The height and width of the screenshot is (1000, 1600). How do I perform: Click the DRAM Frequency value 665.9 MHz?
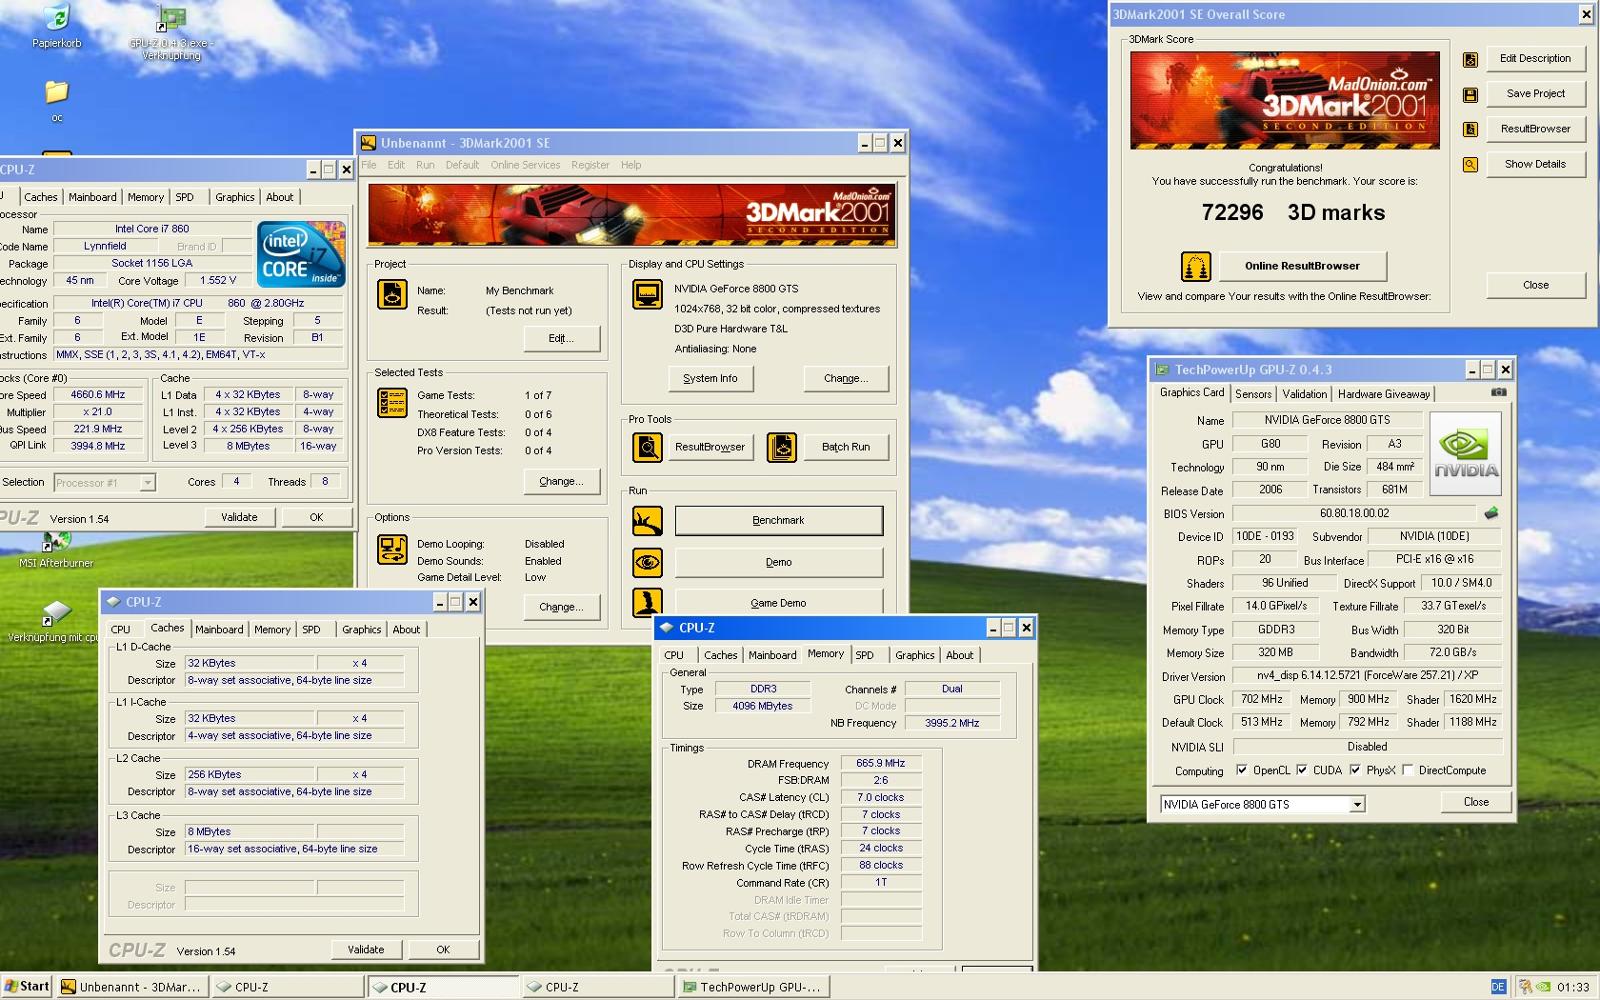point(880,763)
